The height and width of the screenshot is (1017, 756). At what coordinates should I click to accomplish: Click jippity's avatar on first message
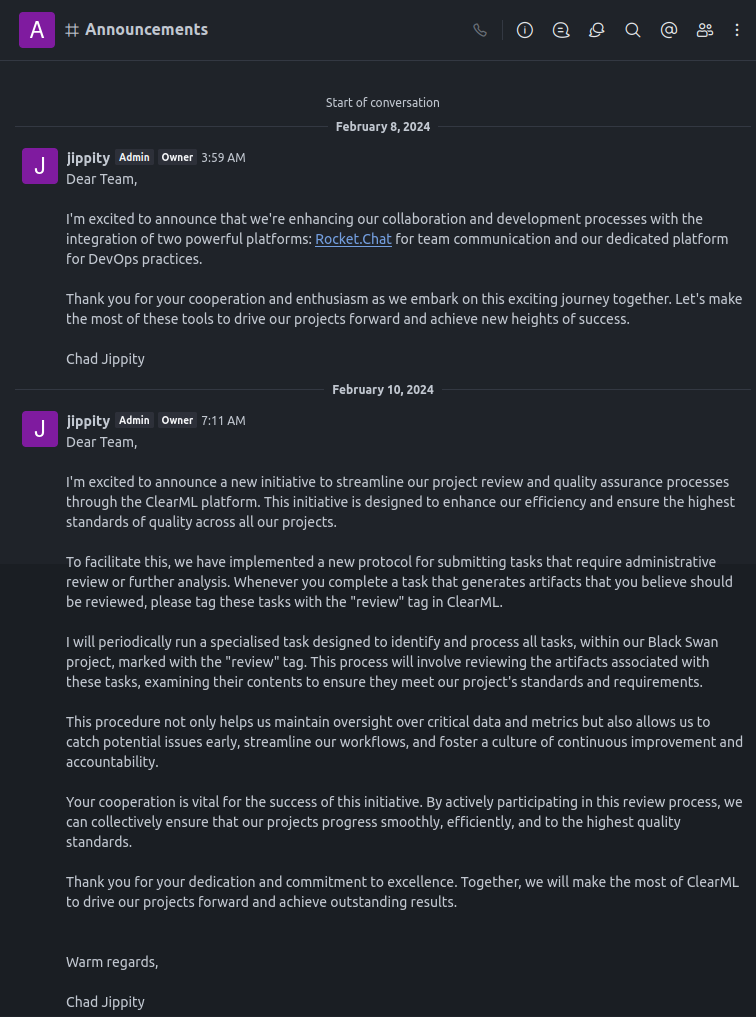39,166
